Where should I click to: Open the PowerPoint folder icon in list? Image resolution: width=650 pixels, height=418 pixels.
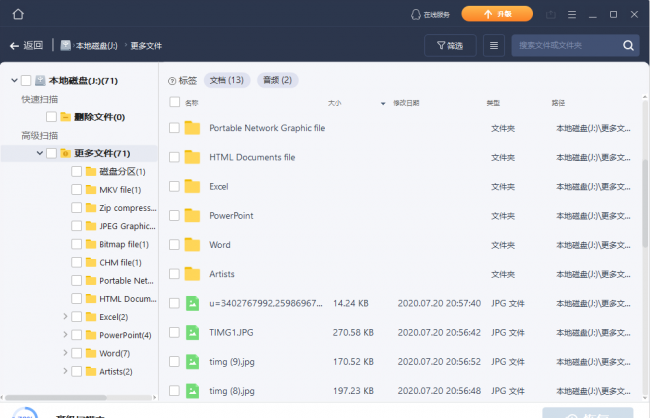coord(192,215)
